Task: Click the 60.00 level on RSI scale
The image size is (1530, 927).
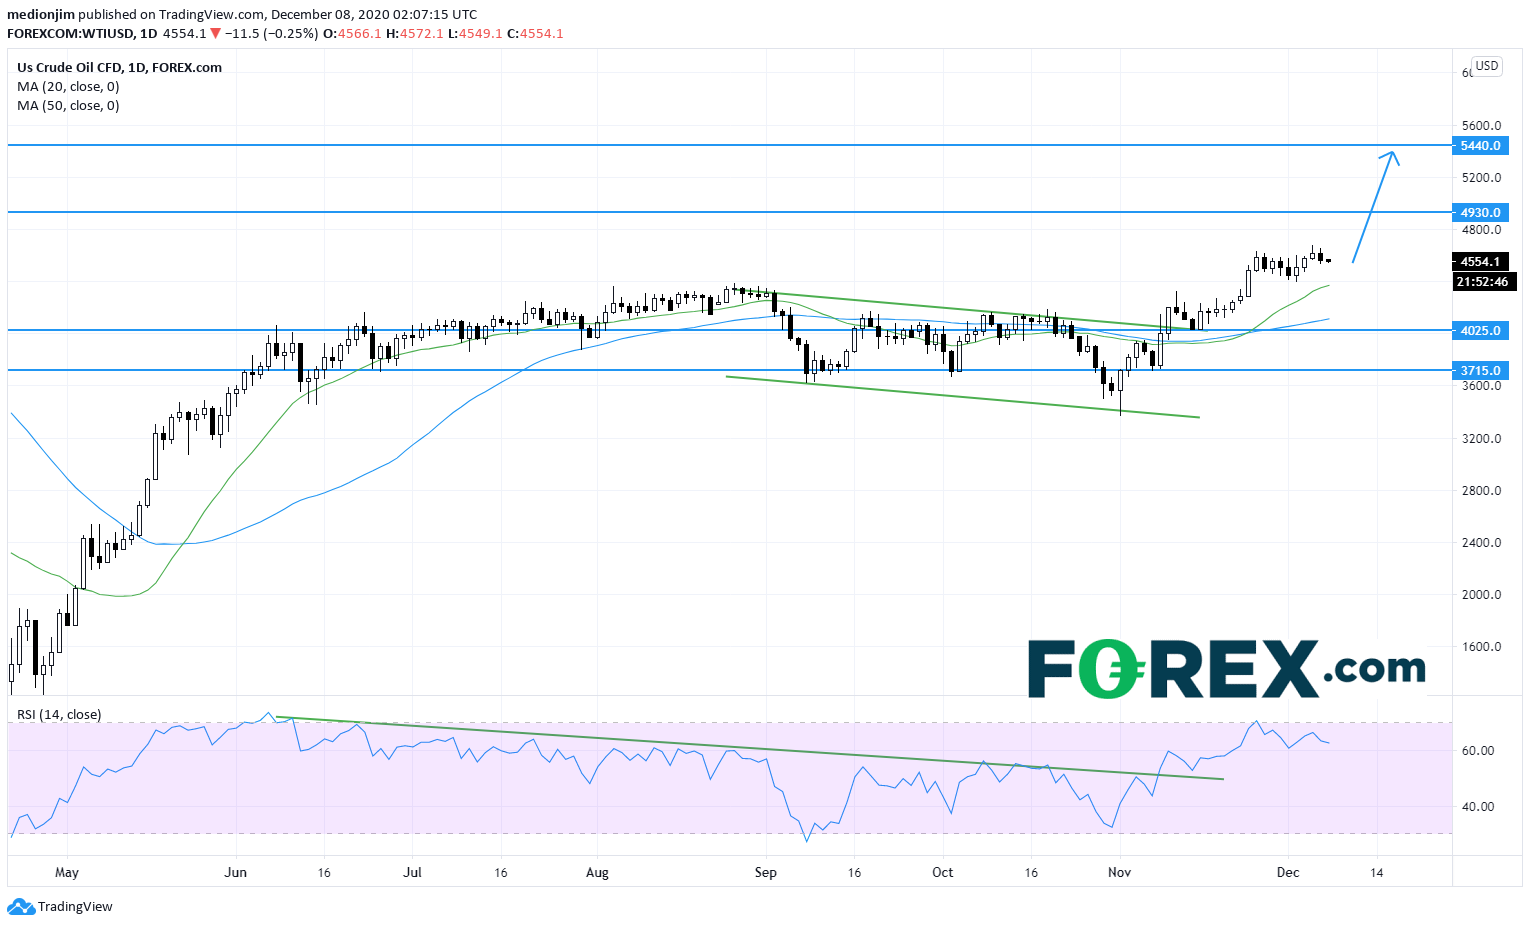Action: coord(1478,751)
